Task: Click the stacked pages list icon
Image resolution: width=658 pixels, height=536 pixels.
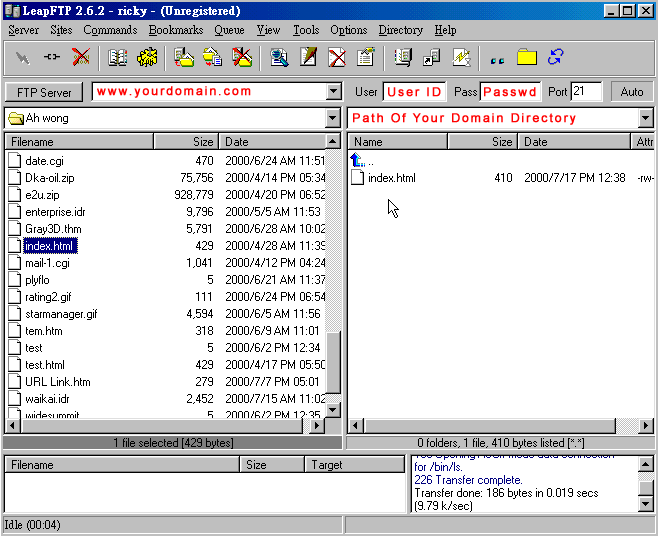Action: click(x=403, y=58)
